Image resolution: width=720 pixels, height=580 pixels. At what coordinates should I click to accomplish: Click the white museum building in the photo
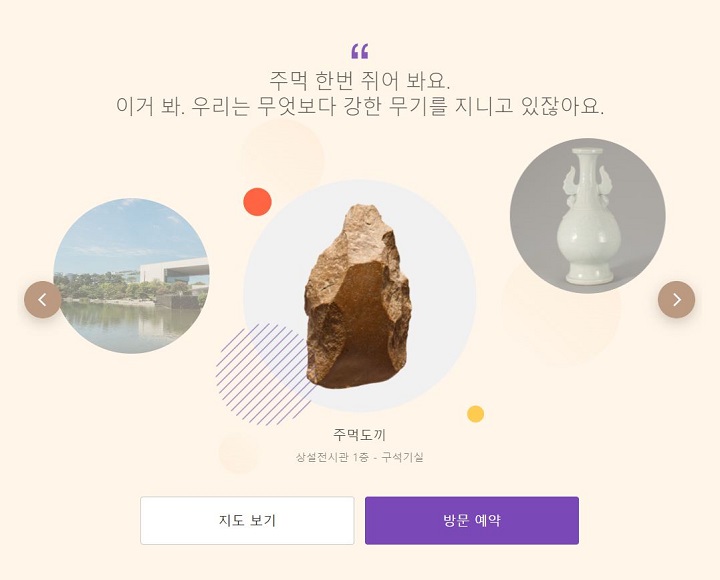pos(174,270)
